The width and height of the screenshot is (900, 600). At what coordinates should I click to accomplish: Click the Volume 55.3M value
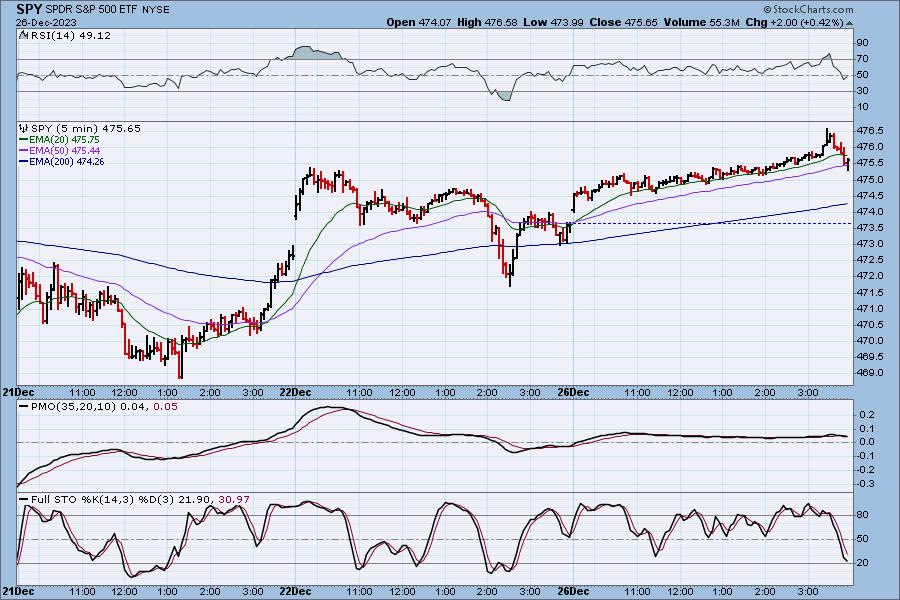tap(701, 22)
